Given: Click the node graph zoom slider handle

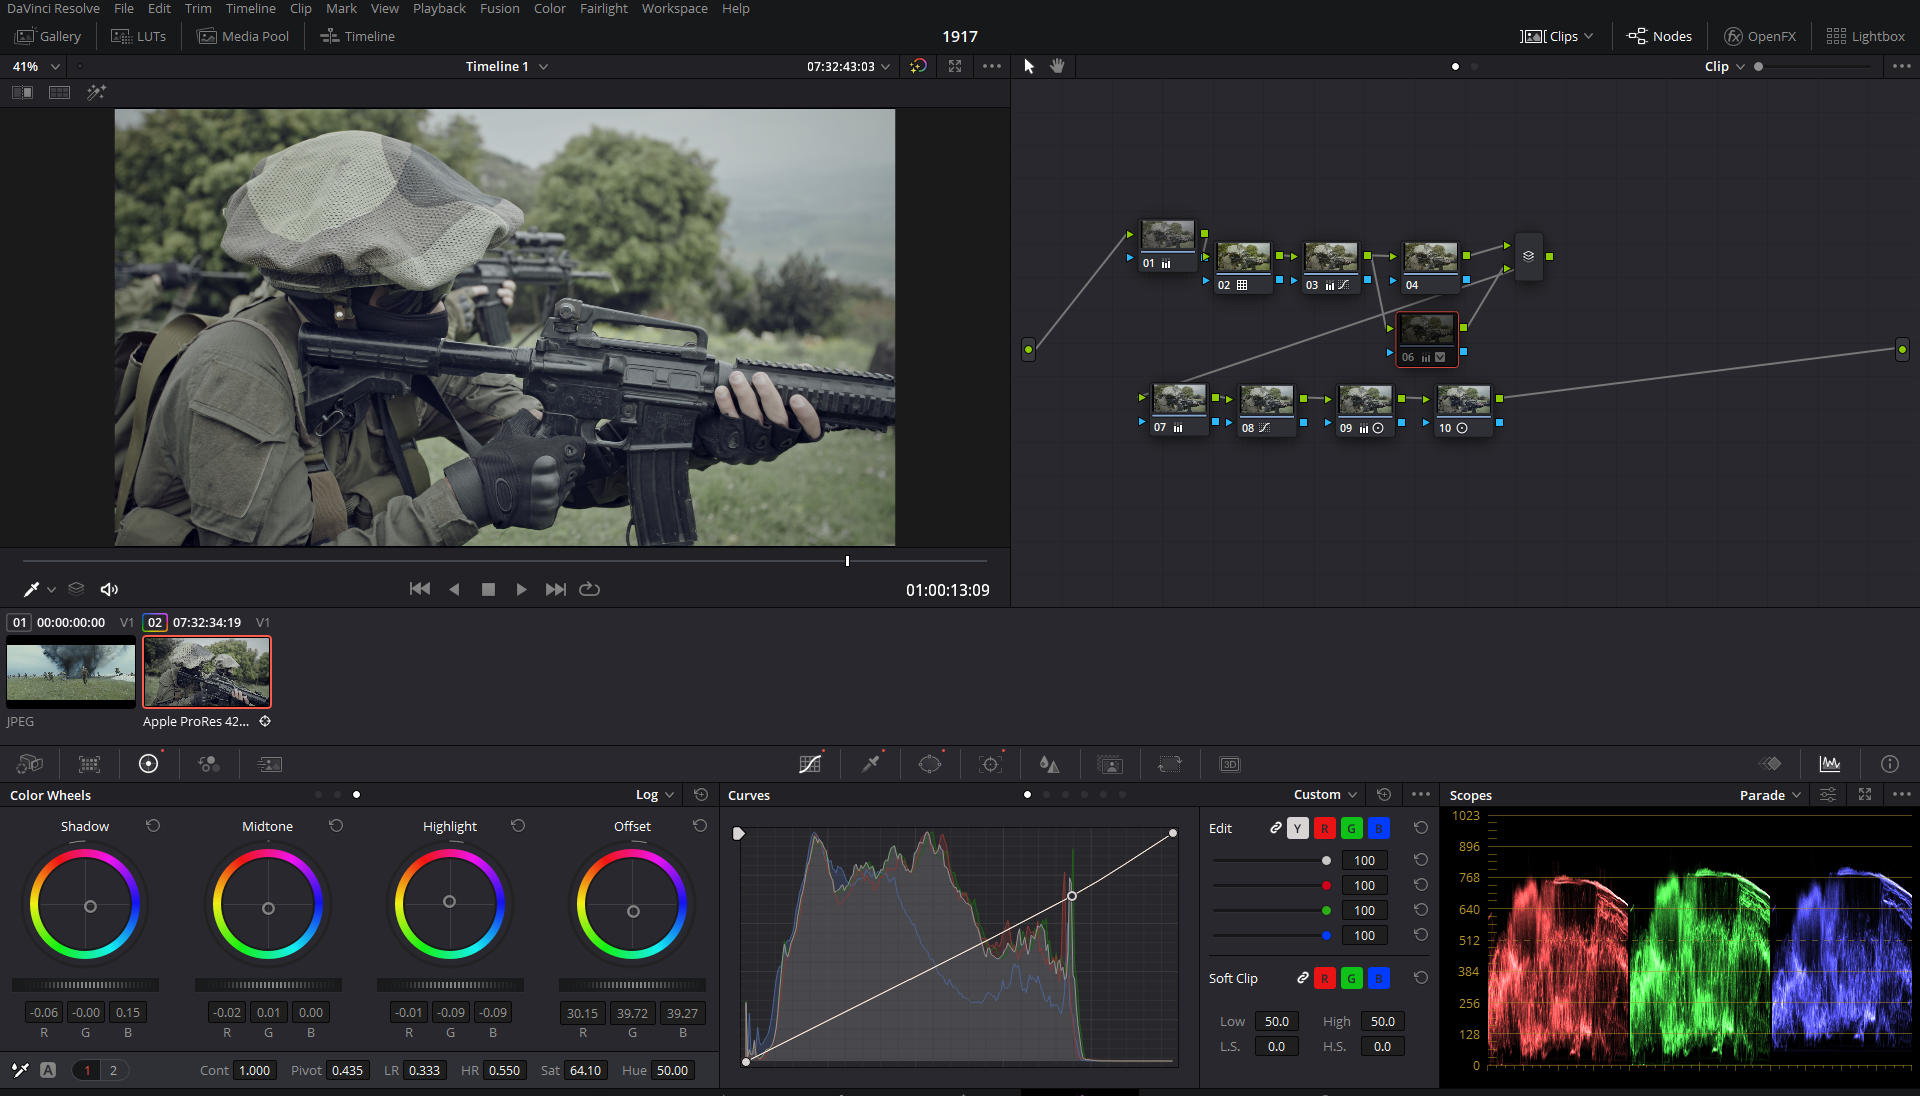Looking at the screenshot, I should pyautogui.click(x=1759, y=66).
